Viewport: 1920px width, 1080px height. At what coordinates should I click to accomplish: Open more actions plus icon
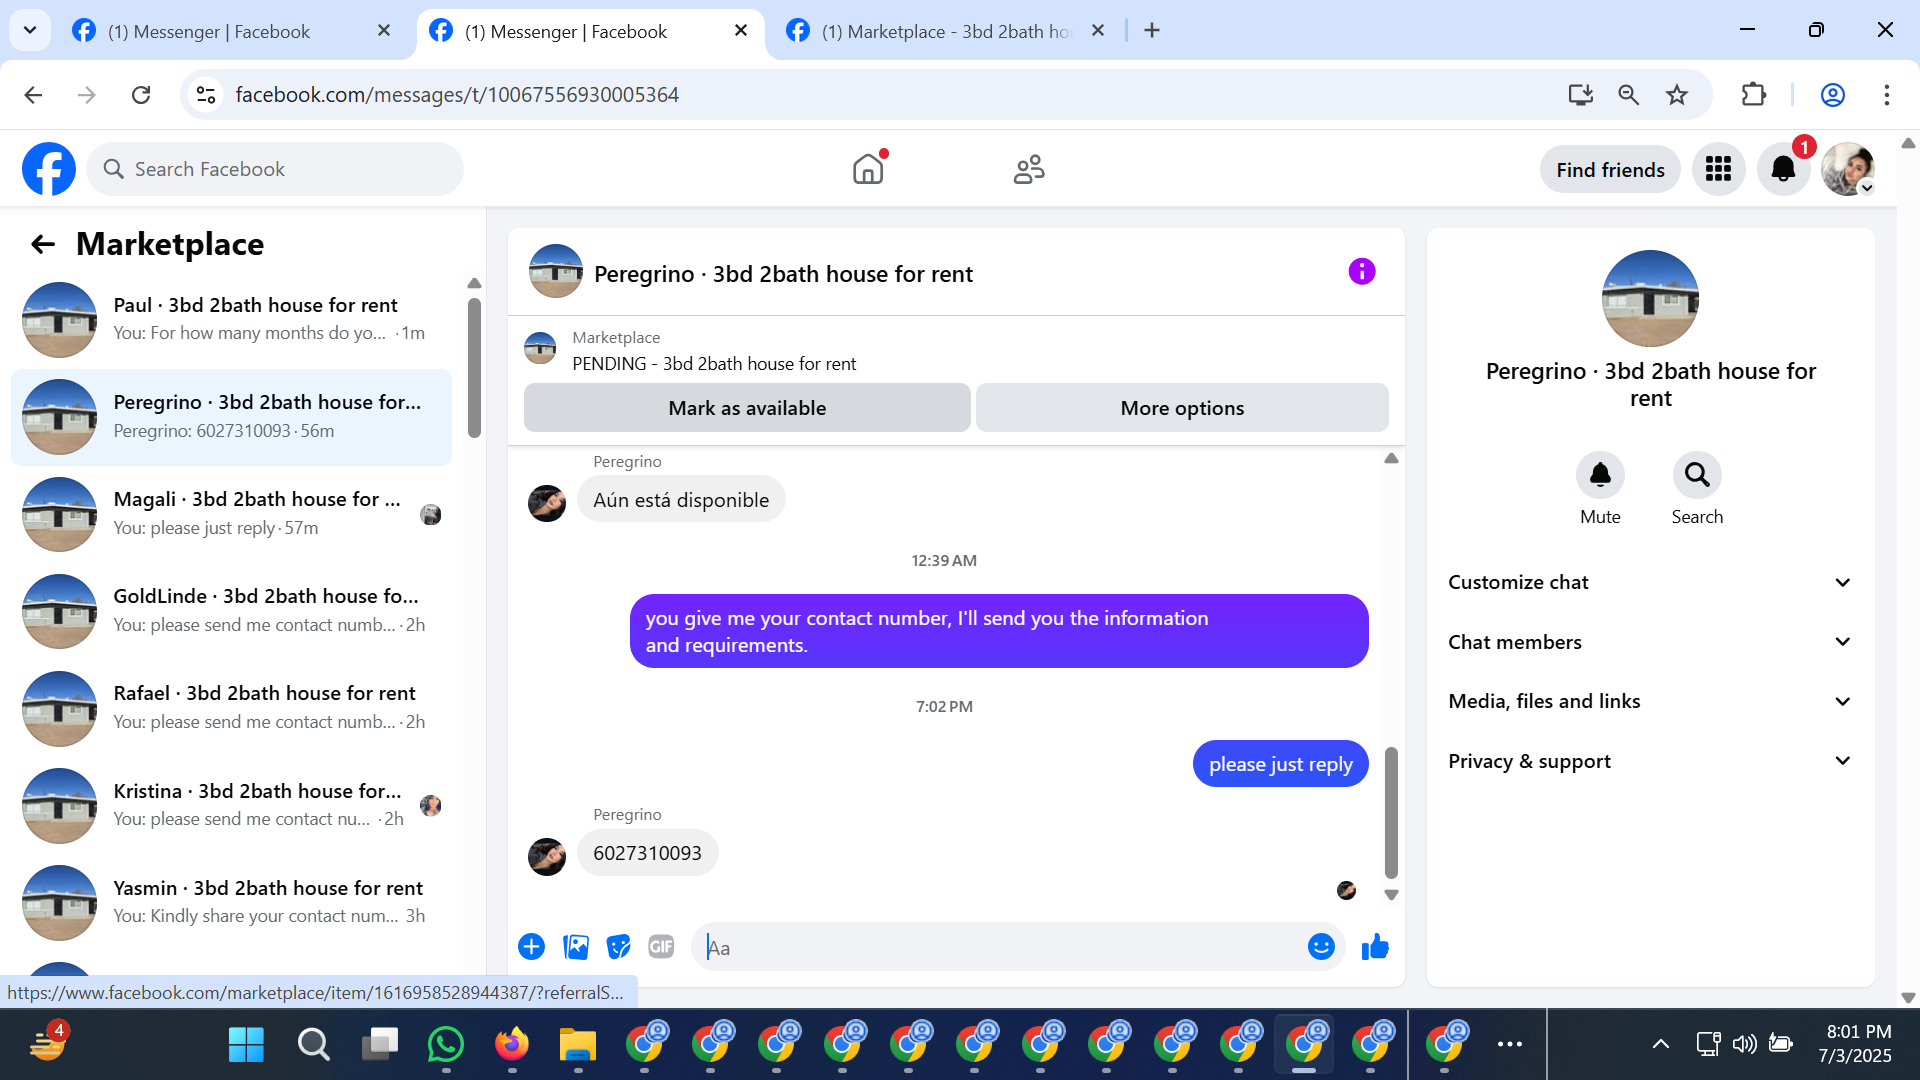(531, 946)
